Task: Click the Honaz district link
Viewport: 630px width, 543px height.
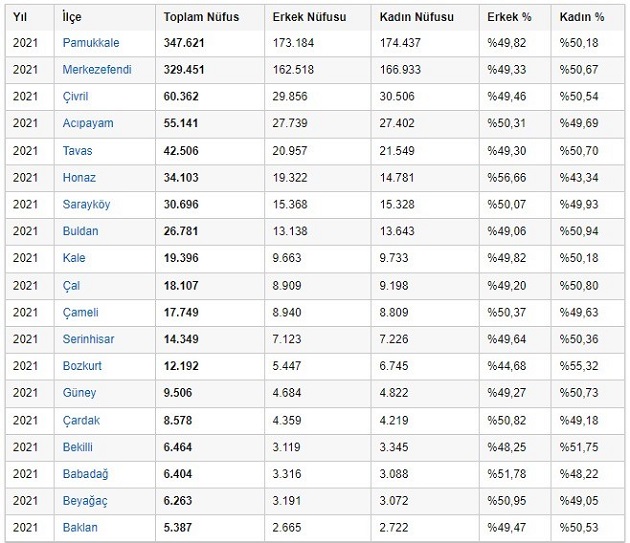Action: coord(79,177)
